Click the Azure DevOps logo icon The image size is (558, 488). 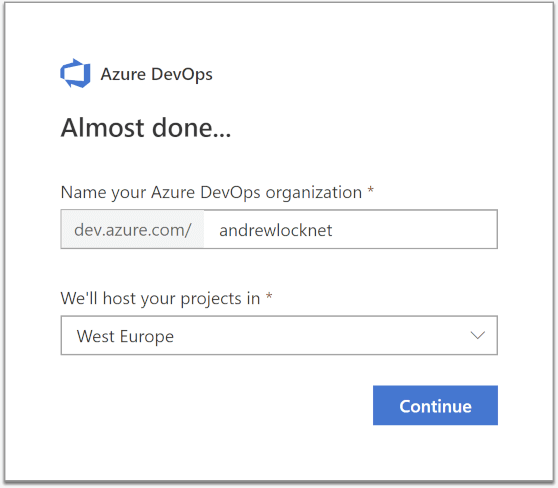point(75,73)
